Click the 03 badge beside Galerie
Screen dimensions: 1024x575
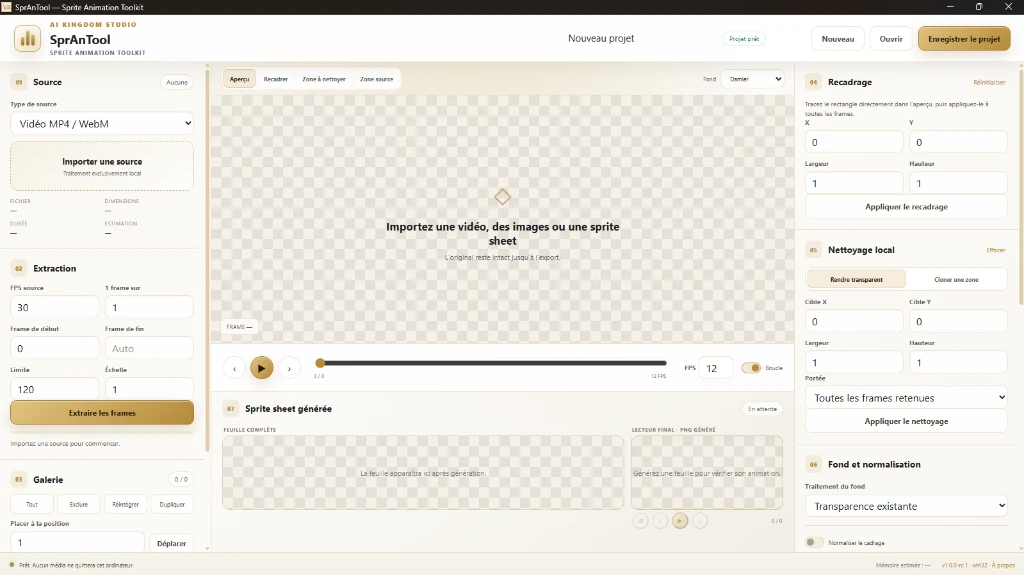(19, 480)
